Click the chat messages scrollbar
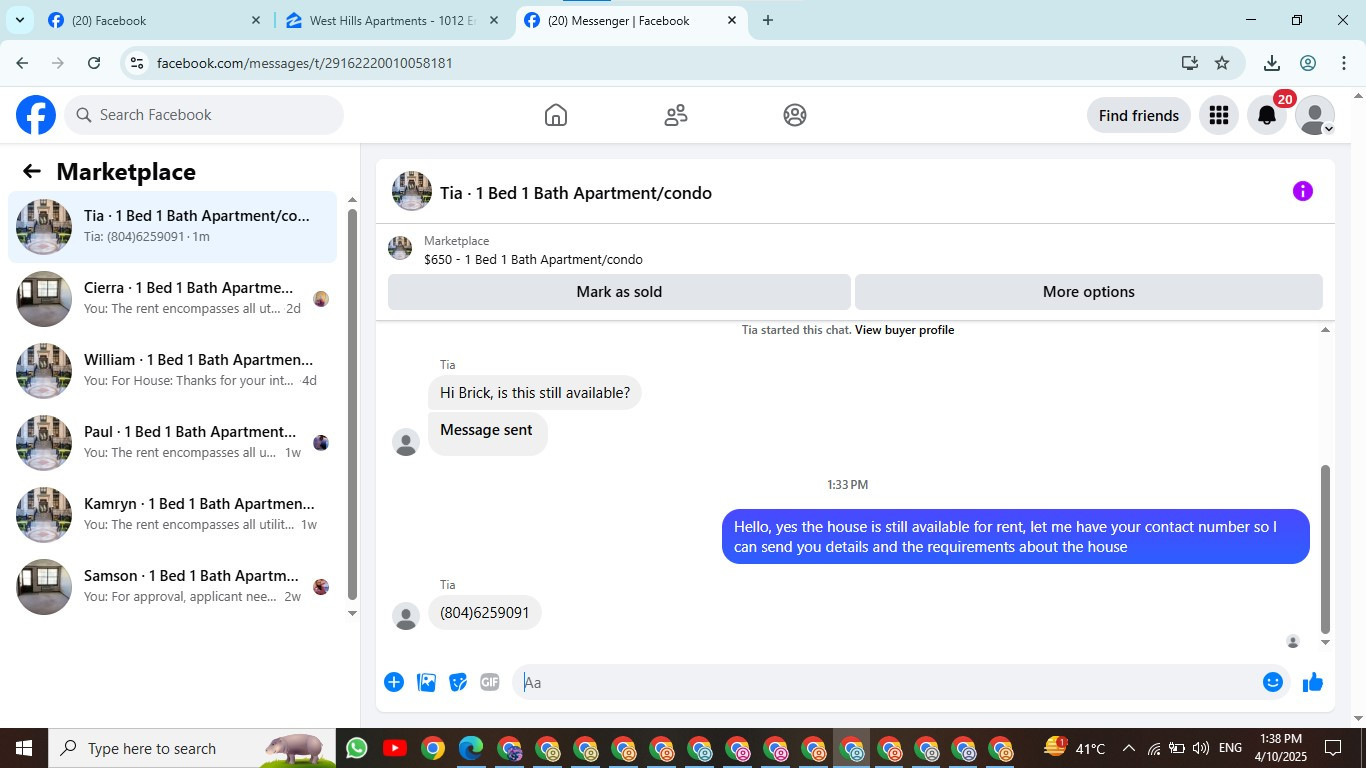 click(x=1326, y=550)
